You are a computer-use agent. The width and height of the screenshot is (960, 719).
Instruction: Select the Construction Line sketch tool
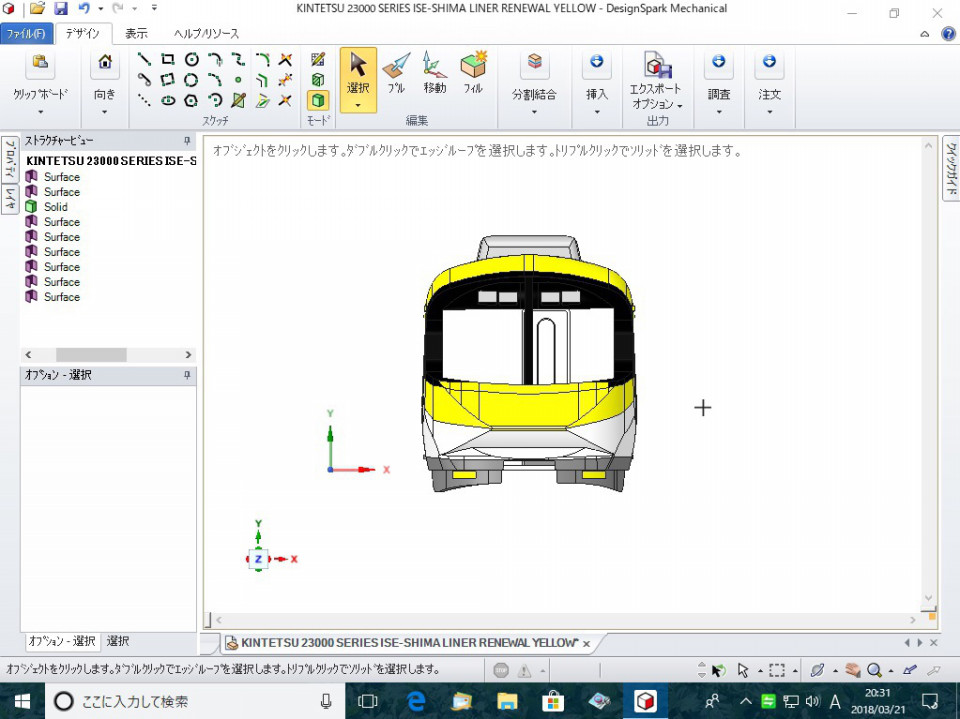pos(144,100)
